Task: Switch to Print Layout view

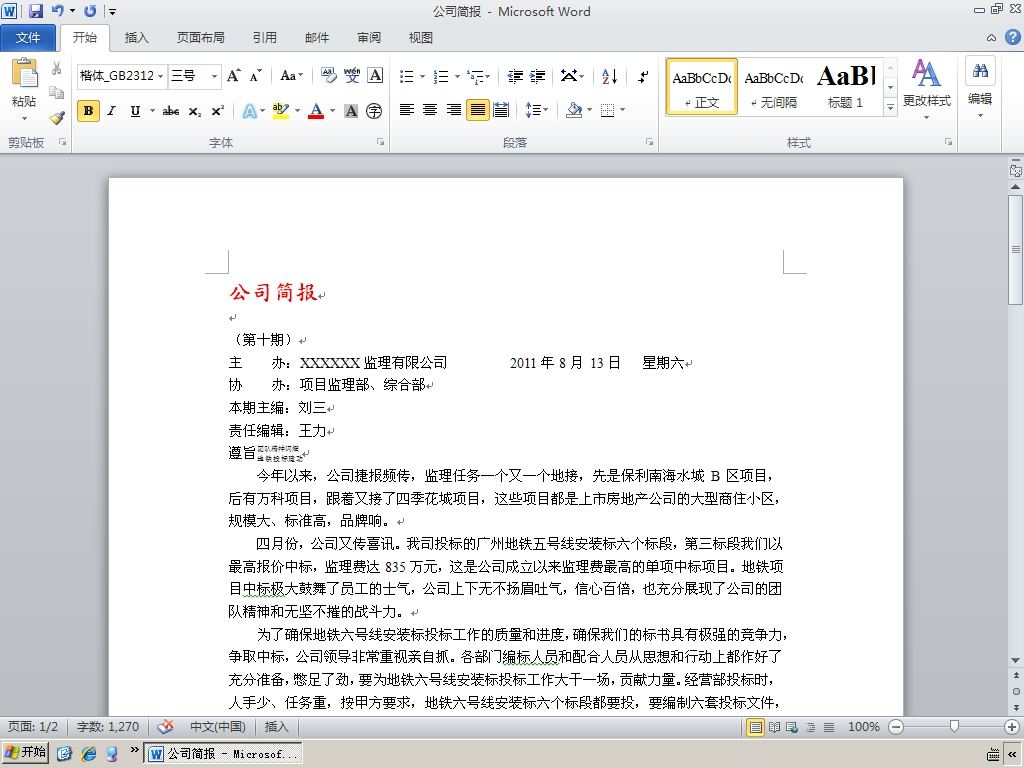Action: click(x=756, y=727)
